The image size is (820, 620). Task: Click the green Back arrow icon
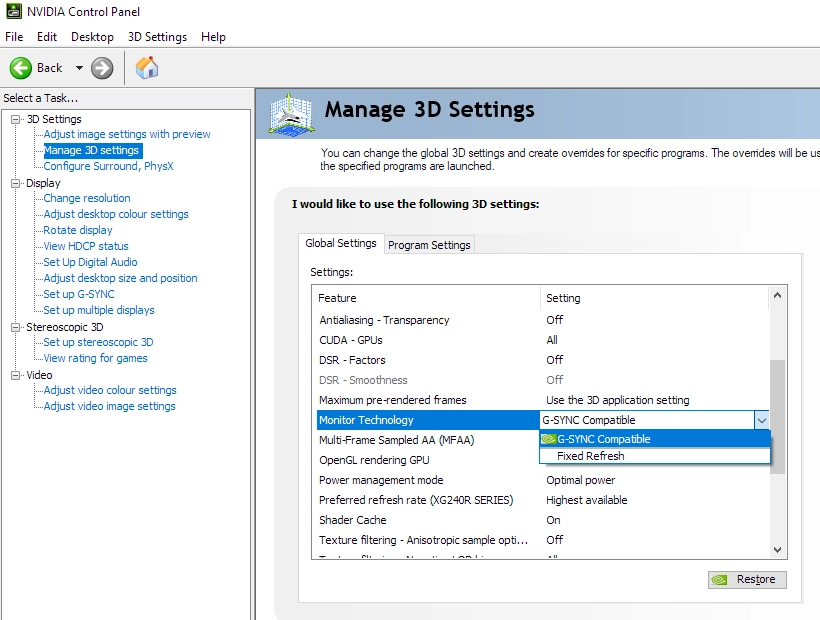(x=21, y=68)
